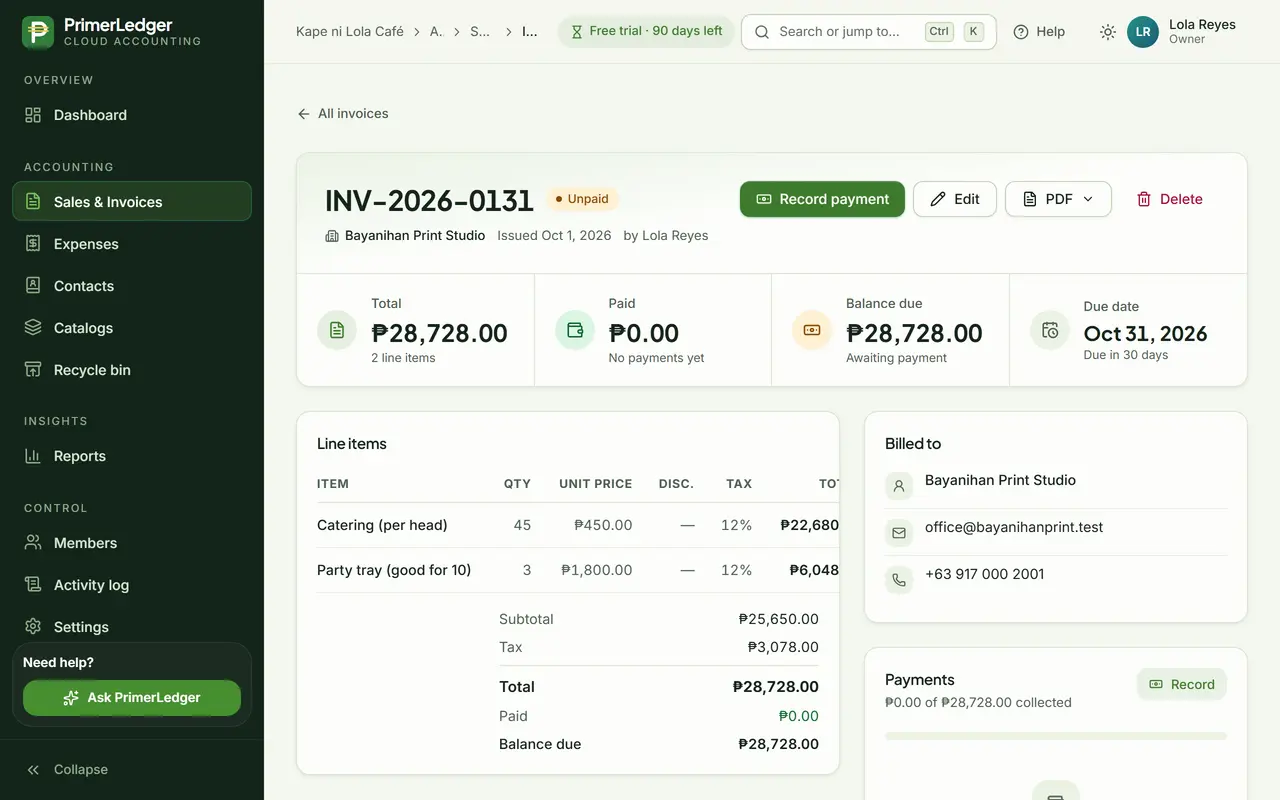The width and height of the screenshot is (1280, 800).
Task: Click the phone icon in Billed to
Action: (x=899, y=580)
